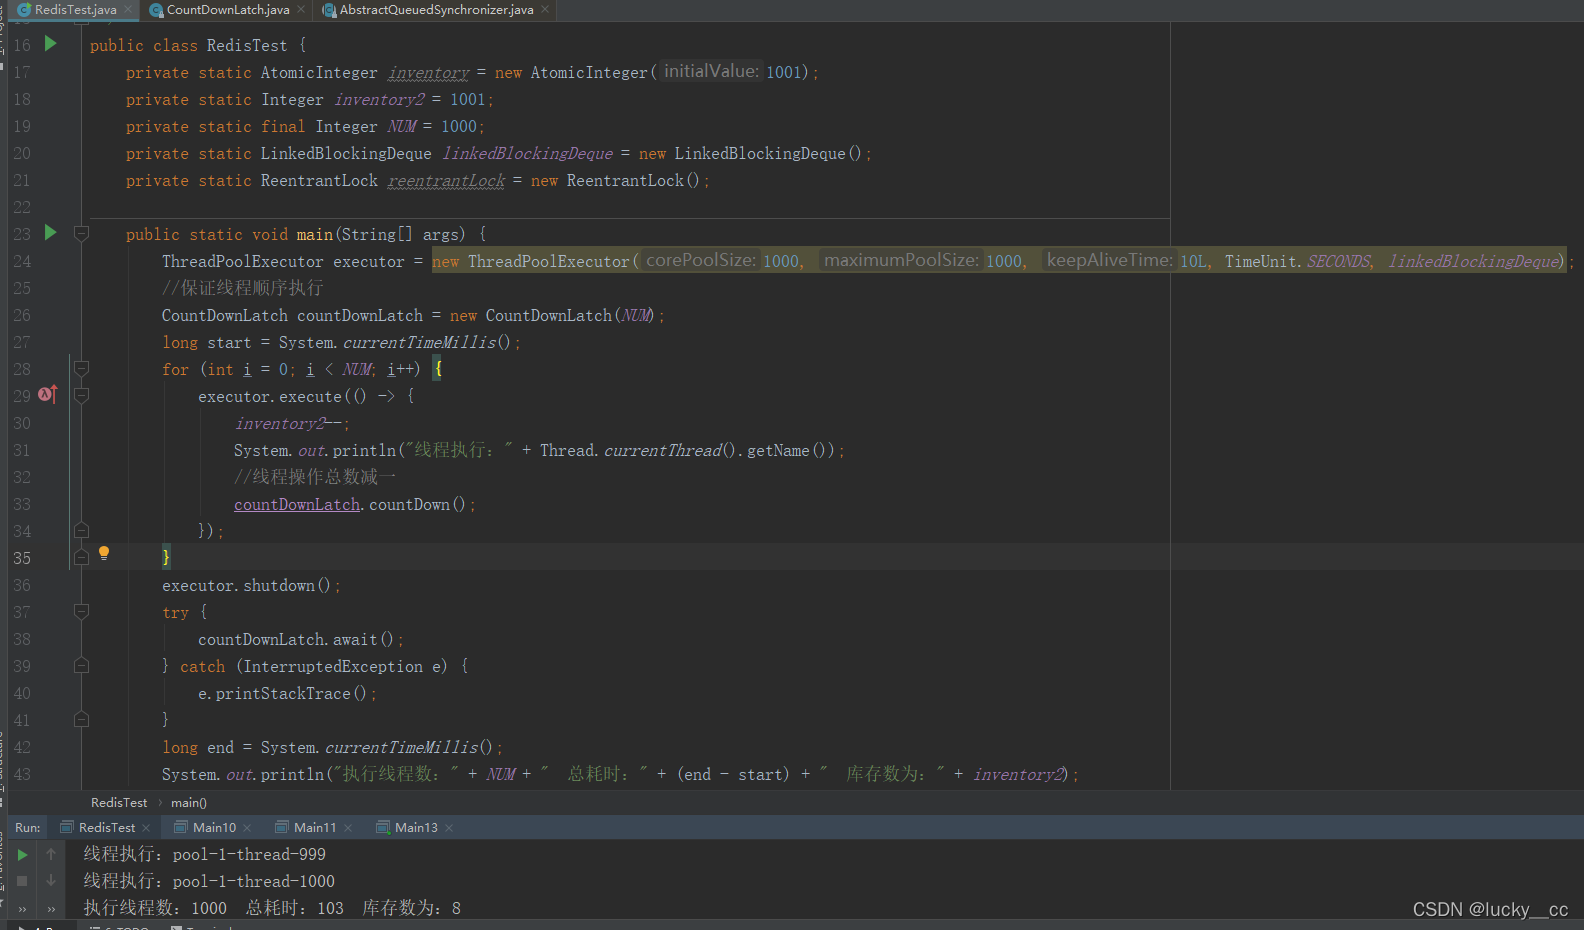Click the CountDownLatch.java class file icon
Image resolution: width=1584 pixels, height=930 pixels.
[x=156, y=10]
